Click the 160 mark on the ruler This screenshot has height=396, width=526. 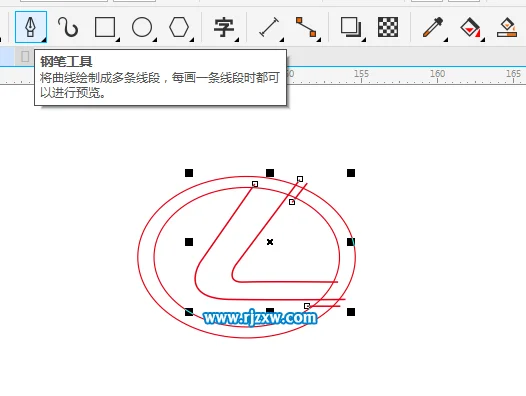click(x=437, y=73)
